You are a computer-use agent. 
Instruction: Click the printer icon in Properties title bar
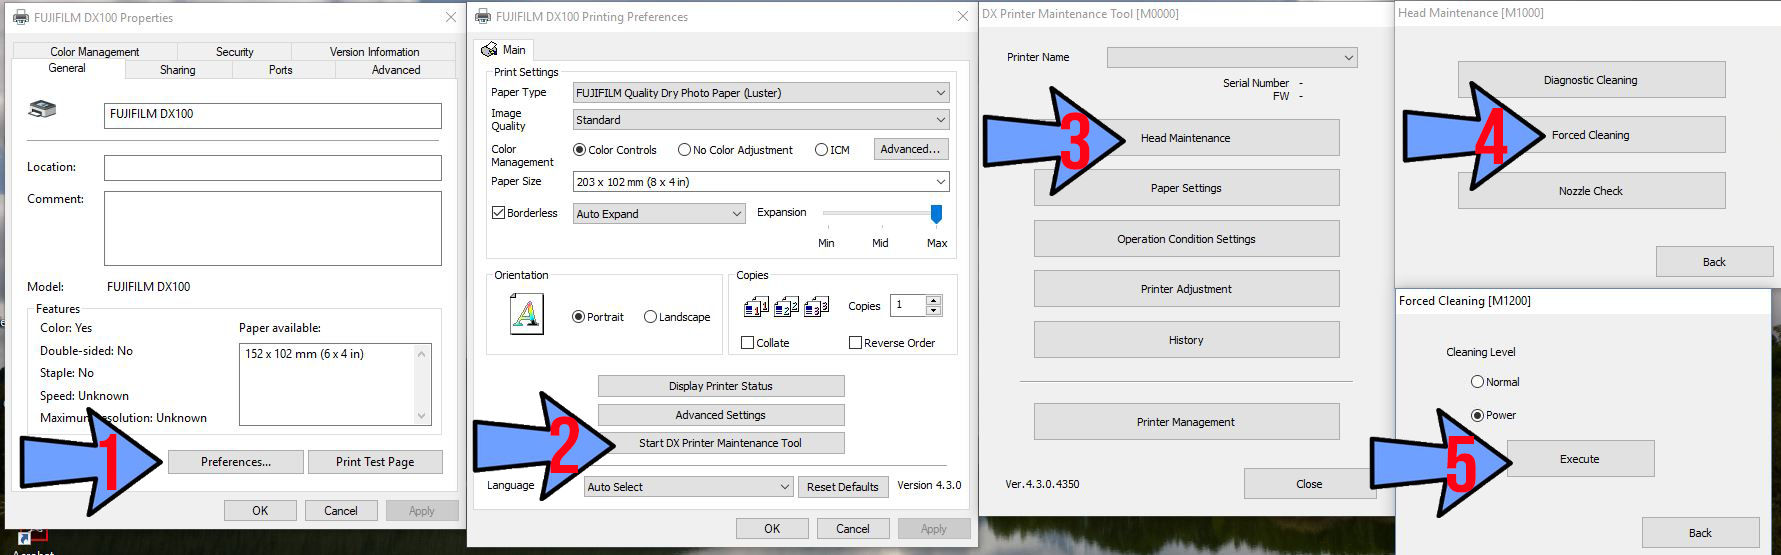(x=20, y=17)
